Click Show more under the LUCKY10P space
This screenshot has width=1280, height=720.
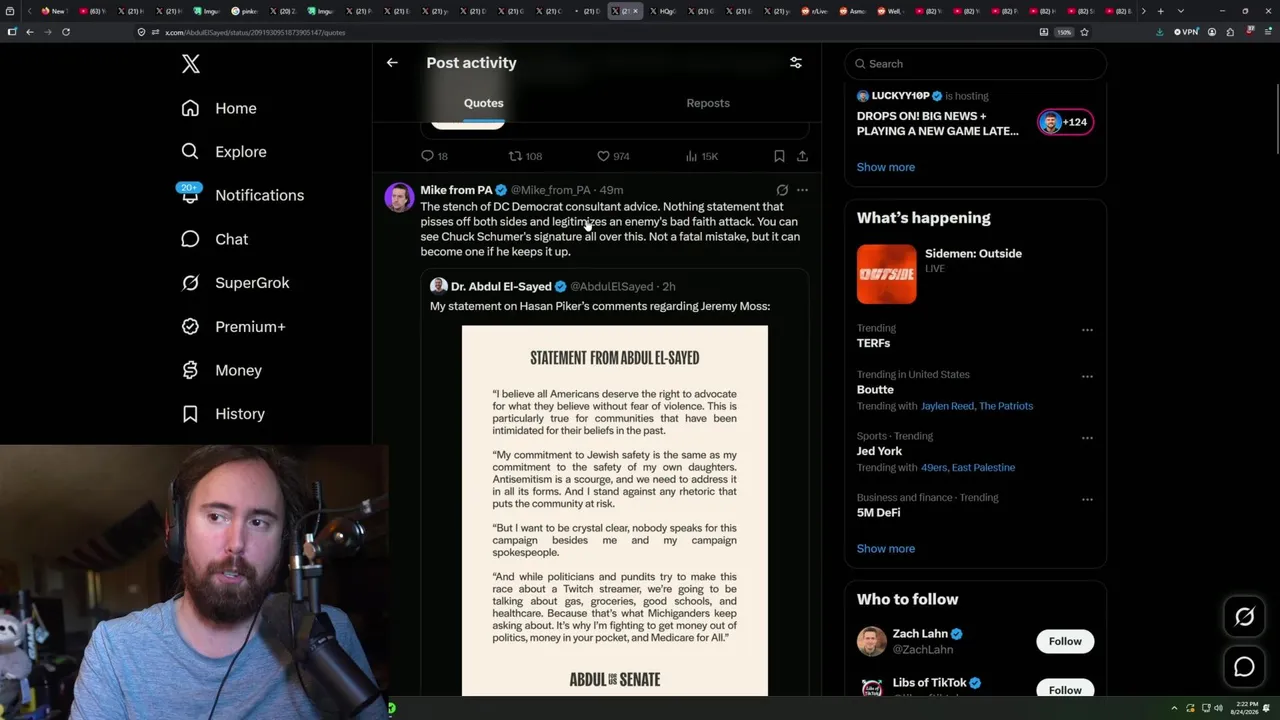tap(886, 167)
